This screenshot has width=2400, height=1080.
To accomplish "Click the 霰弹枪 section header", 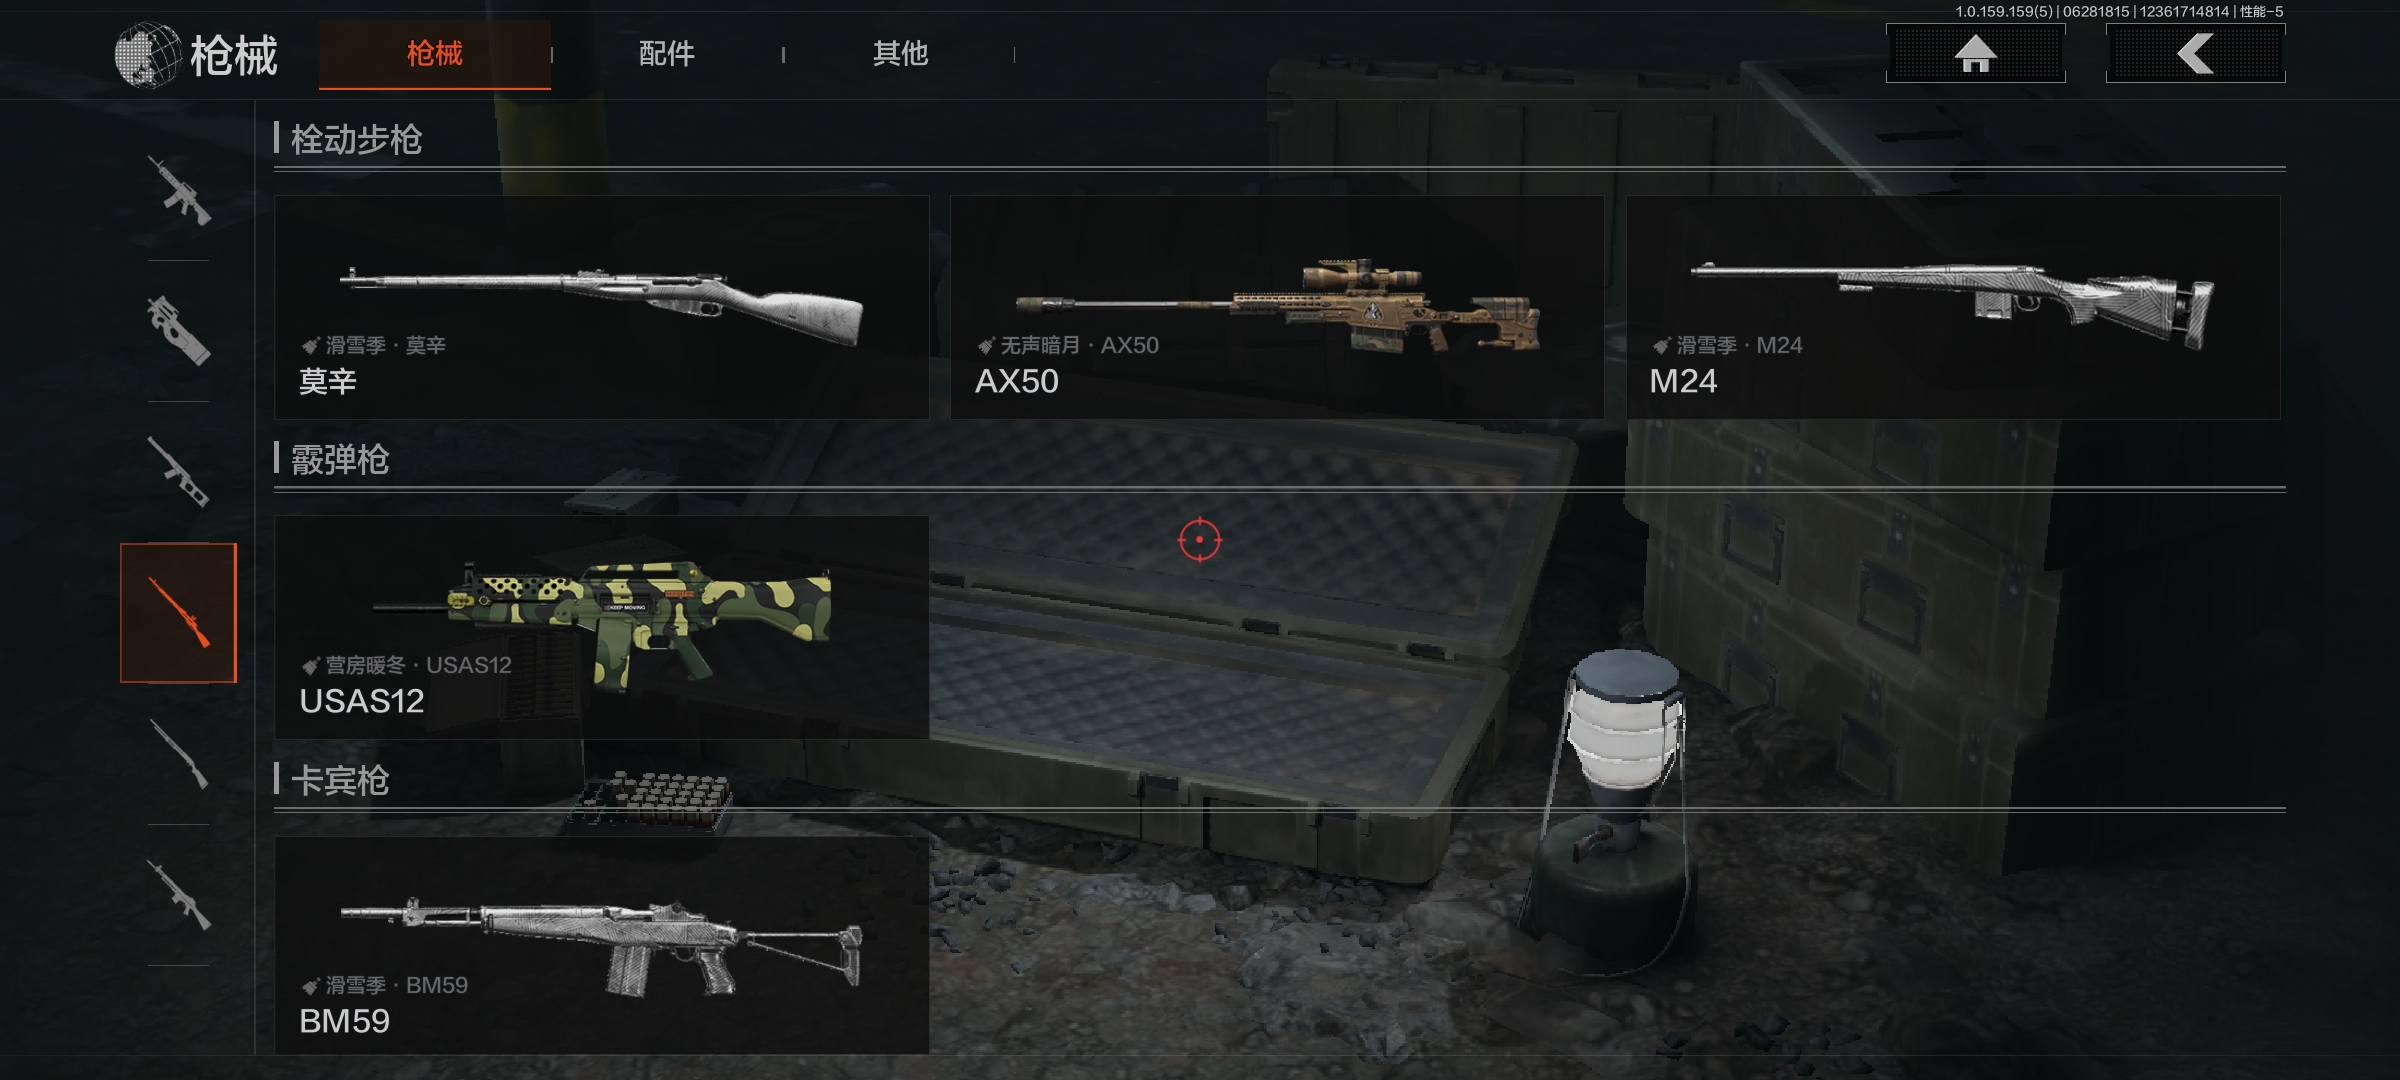I will point(340,460).
